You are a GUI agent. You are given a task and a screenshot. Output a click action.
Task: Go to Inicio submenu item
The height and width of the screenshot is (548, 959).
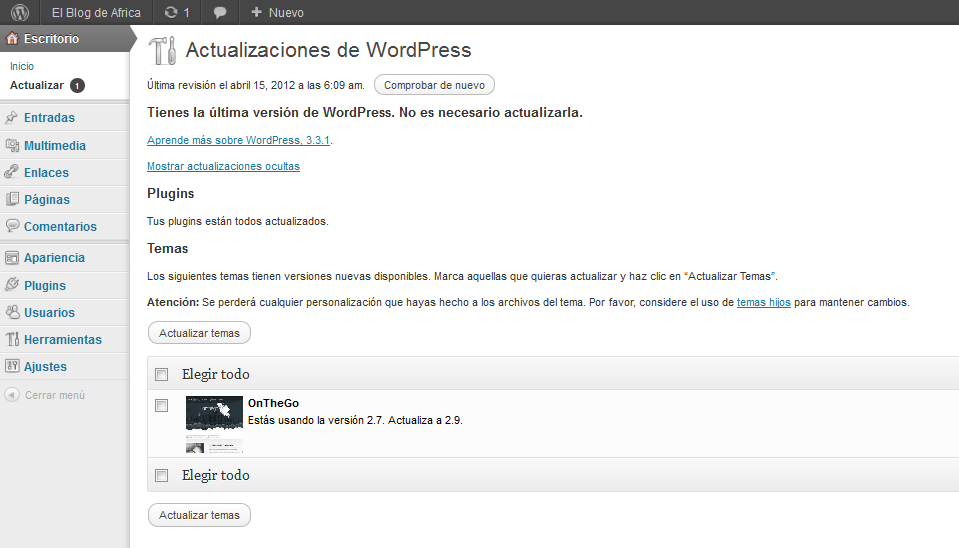pyautogui.click(x=22, y=66)
